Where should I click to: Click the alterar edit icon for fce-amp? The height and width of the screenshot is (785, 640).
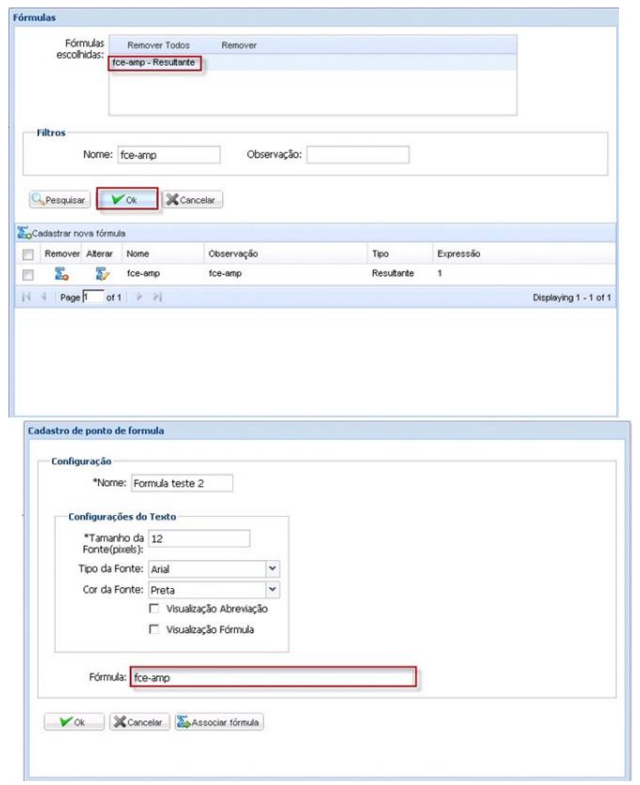[x=101, y=273]
